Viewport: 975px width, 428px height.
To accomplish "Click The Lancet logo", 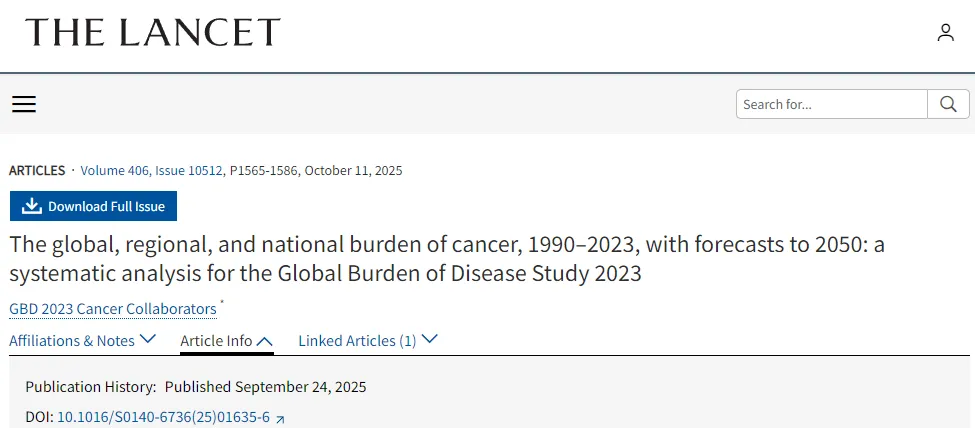I will point(153,33).
